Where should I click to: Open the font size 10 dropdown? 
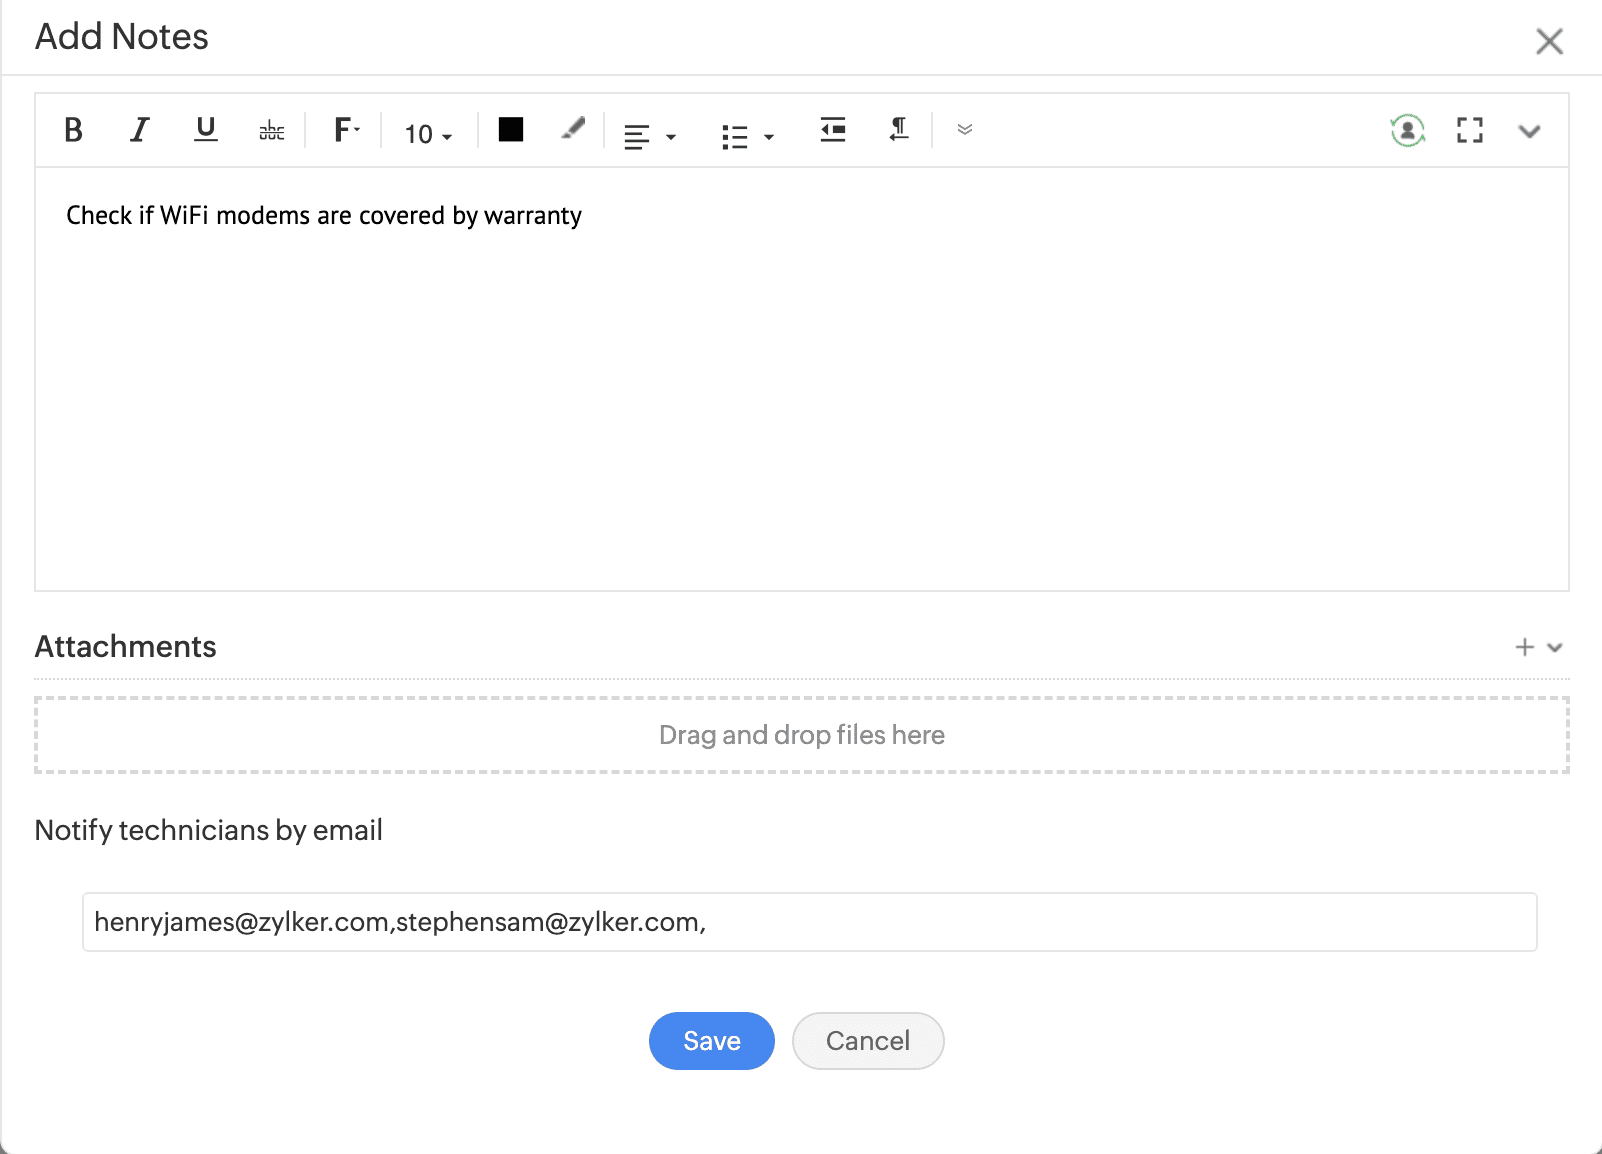click(x=428, y=134)
